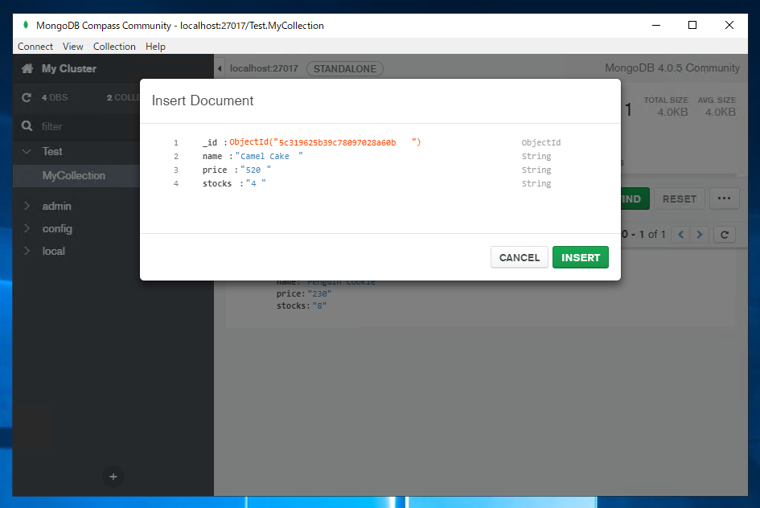Click the price field key
The image size is (760, 508).
click(215, 170)
